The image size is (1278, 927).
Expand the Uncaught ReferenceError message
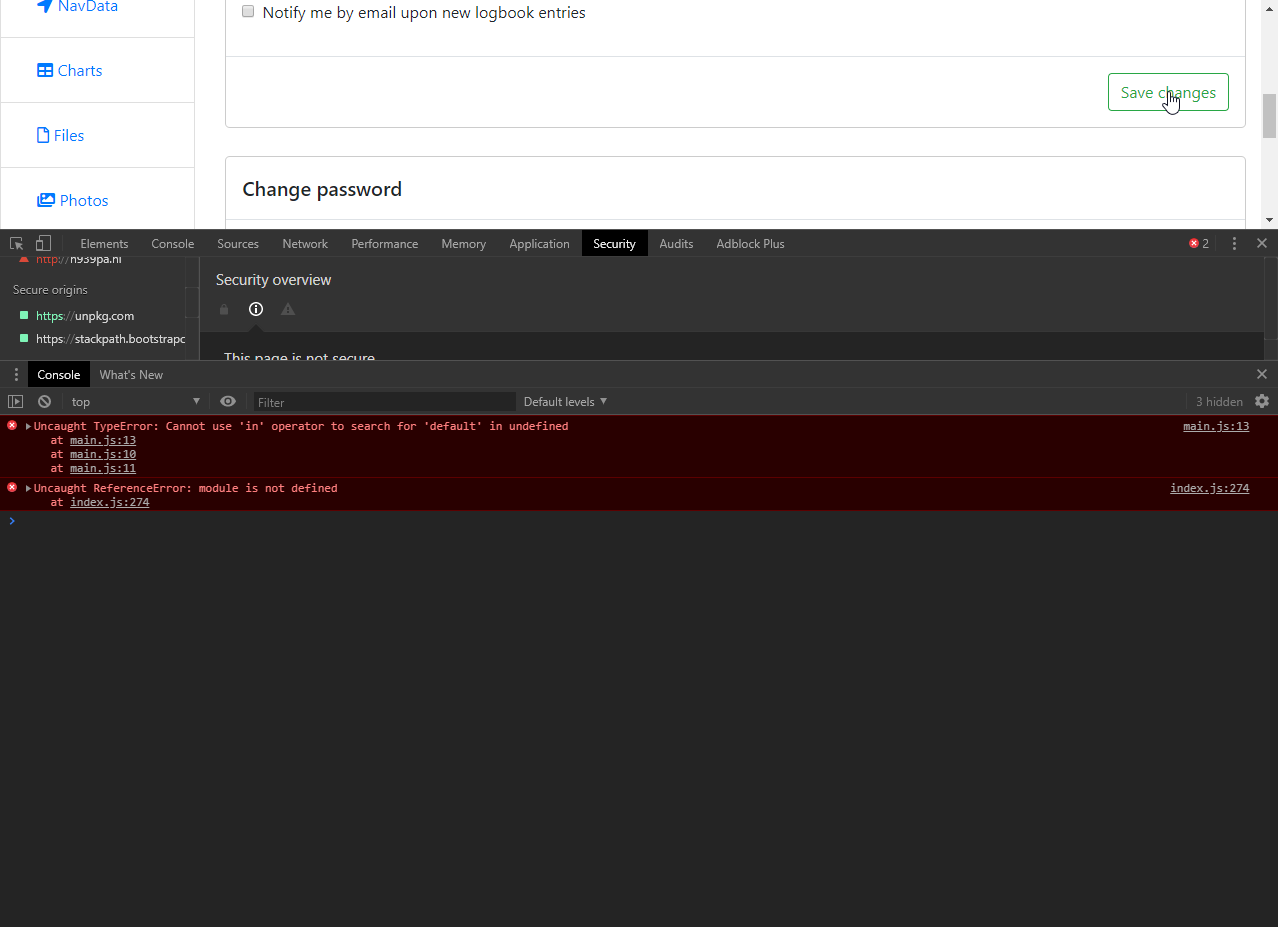click(29, 489)
